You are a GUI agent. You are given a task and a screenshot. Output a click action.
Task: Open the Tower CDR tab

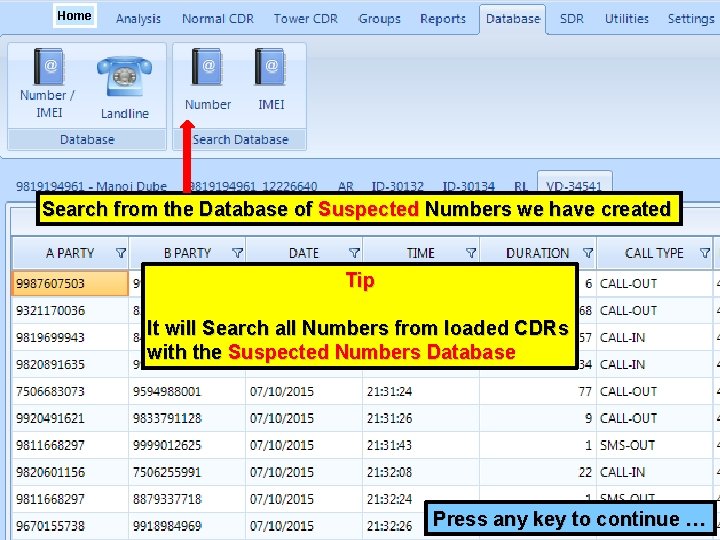(306, 19)
